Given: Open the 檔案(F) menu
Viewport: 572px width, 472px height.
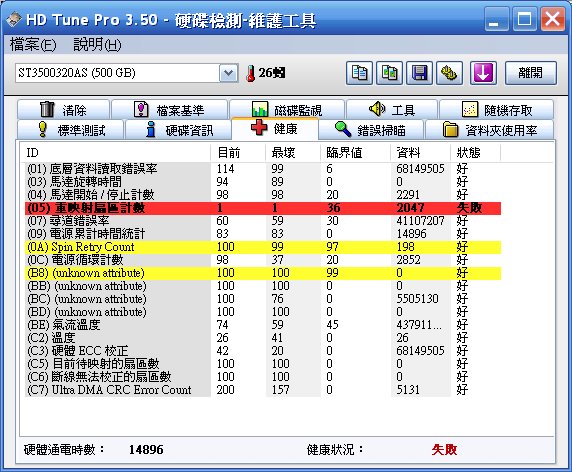Looking at the screenshot, I should coord(33,45).
